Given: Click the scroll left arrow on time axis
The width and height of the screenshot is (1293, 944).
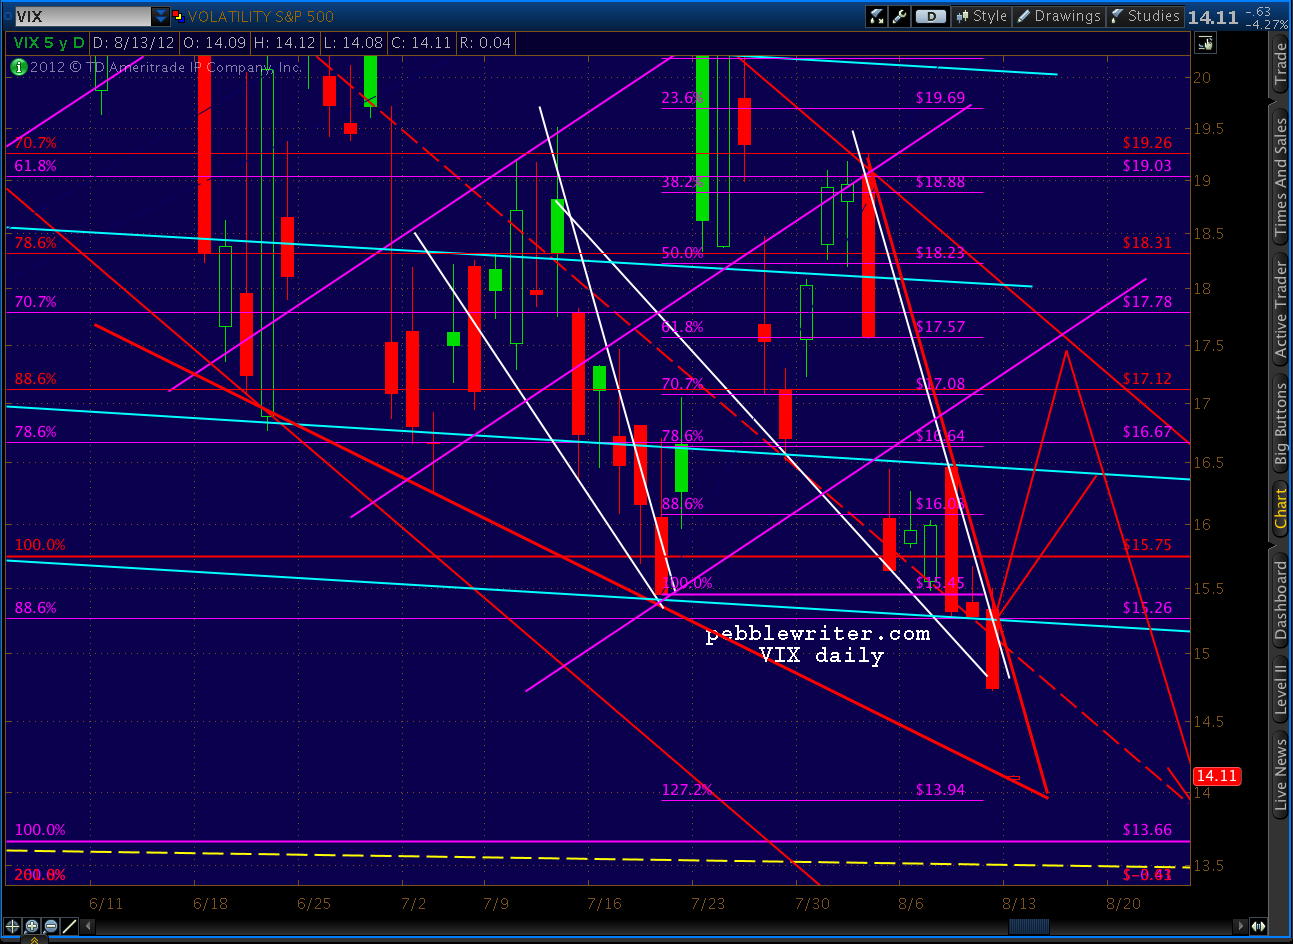Looking at the screenshot, I should (x=87, y=926).
